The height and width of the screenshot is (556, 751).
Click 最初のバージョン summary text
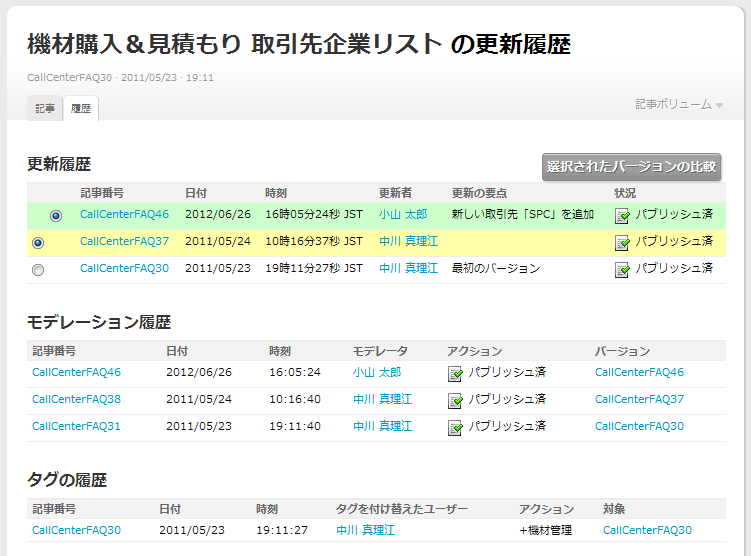coord(496,268)
